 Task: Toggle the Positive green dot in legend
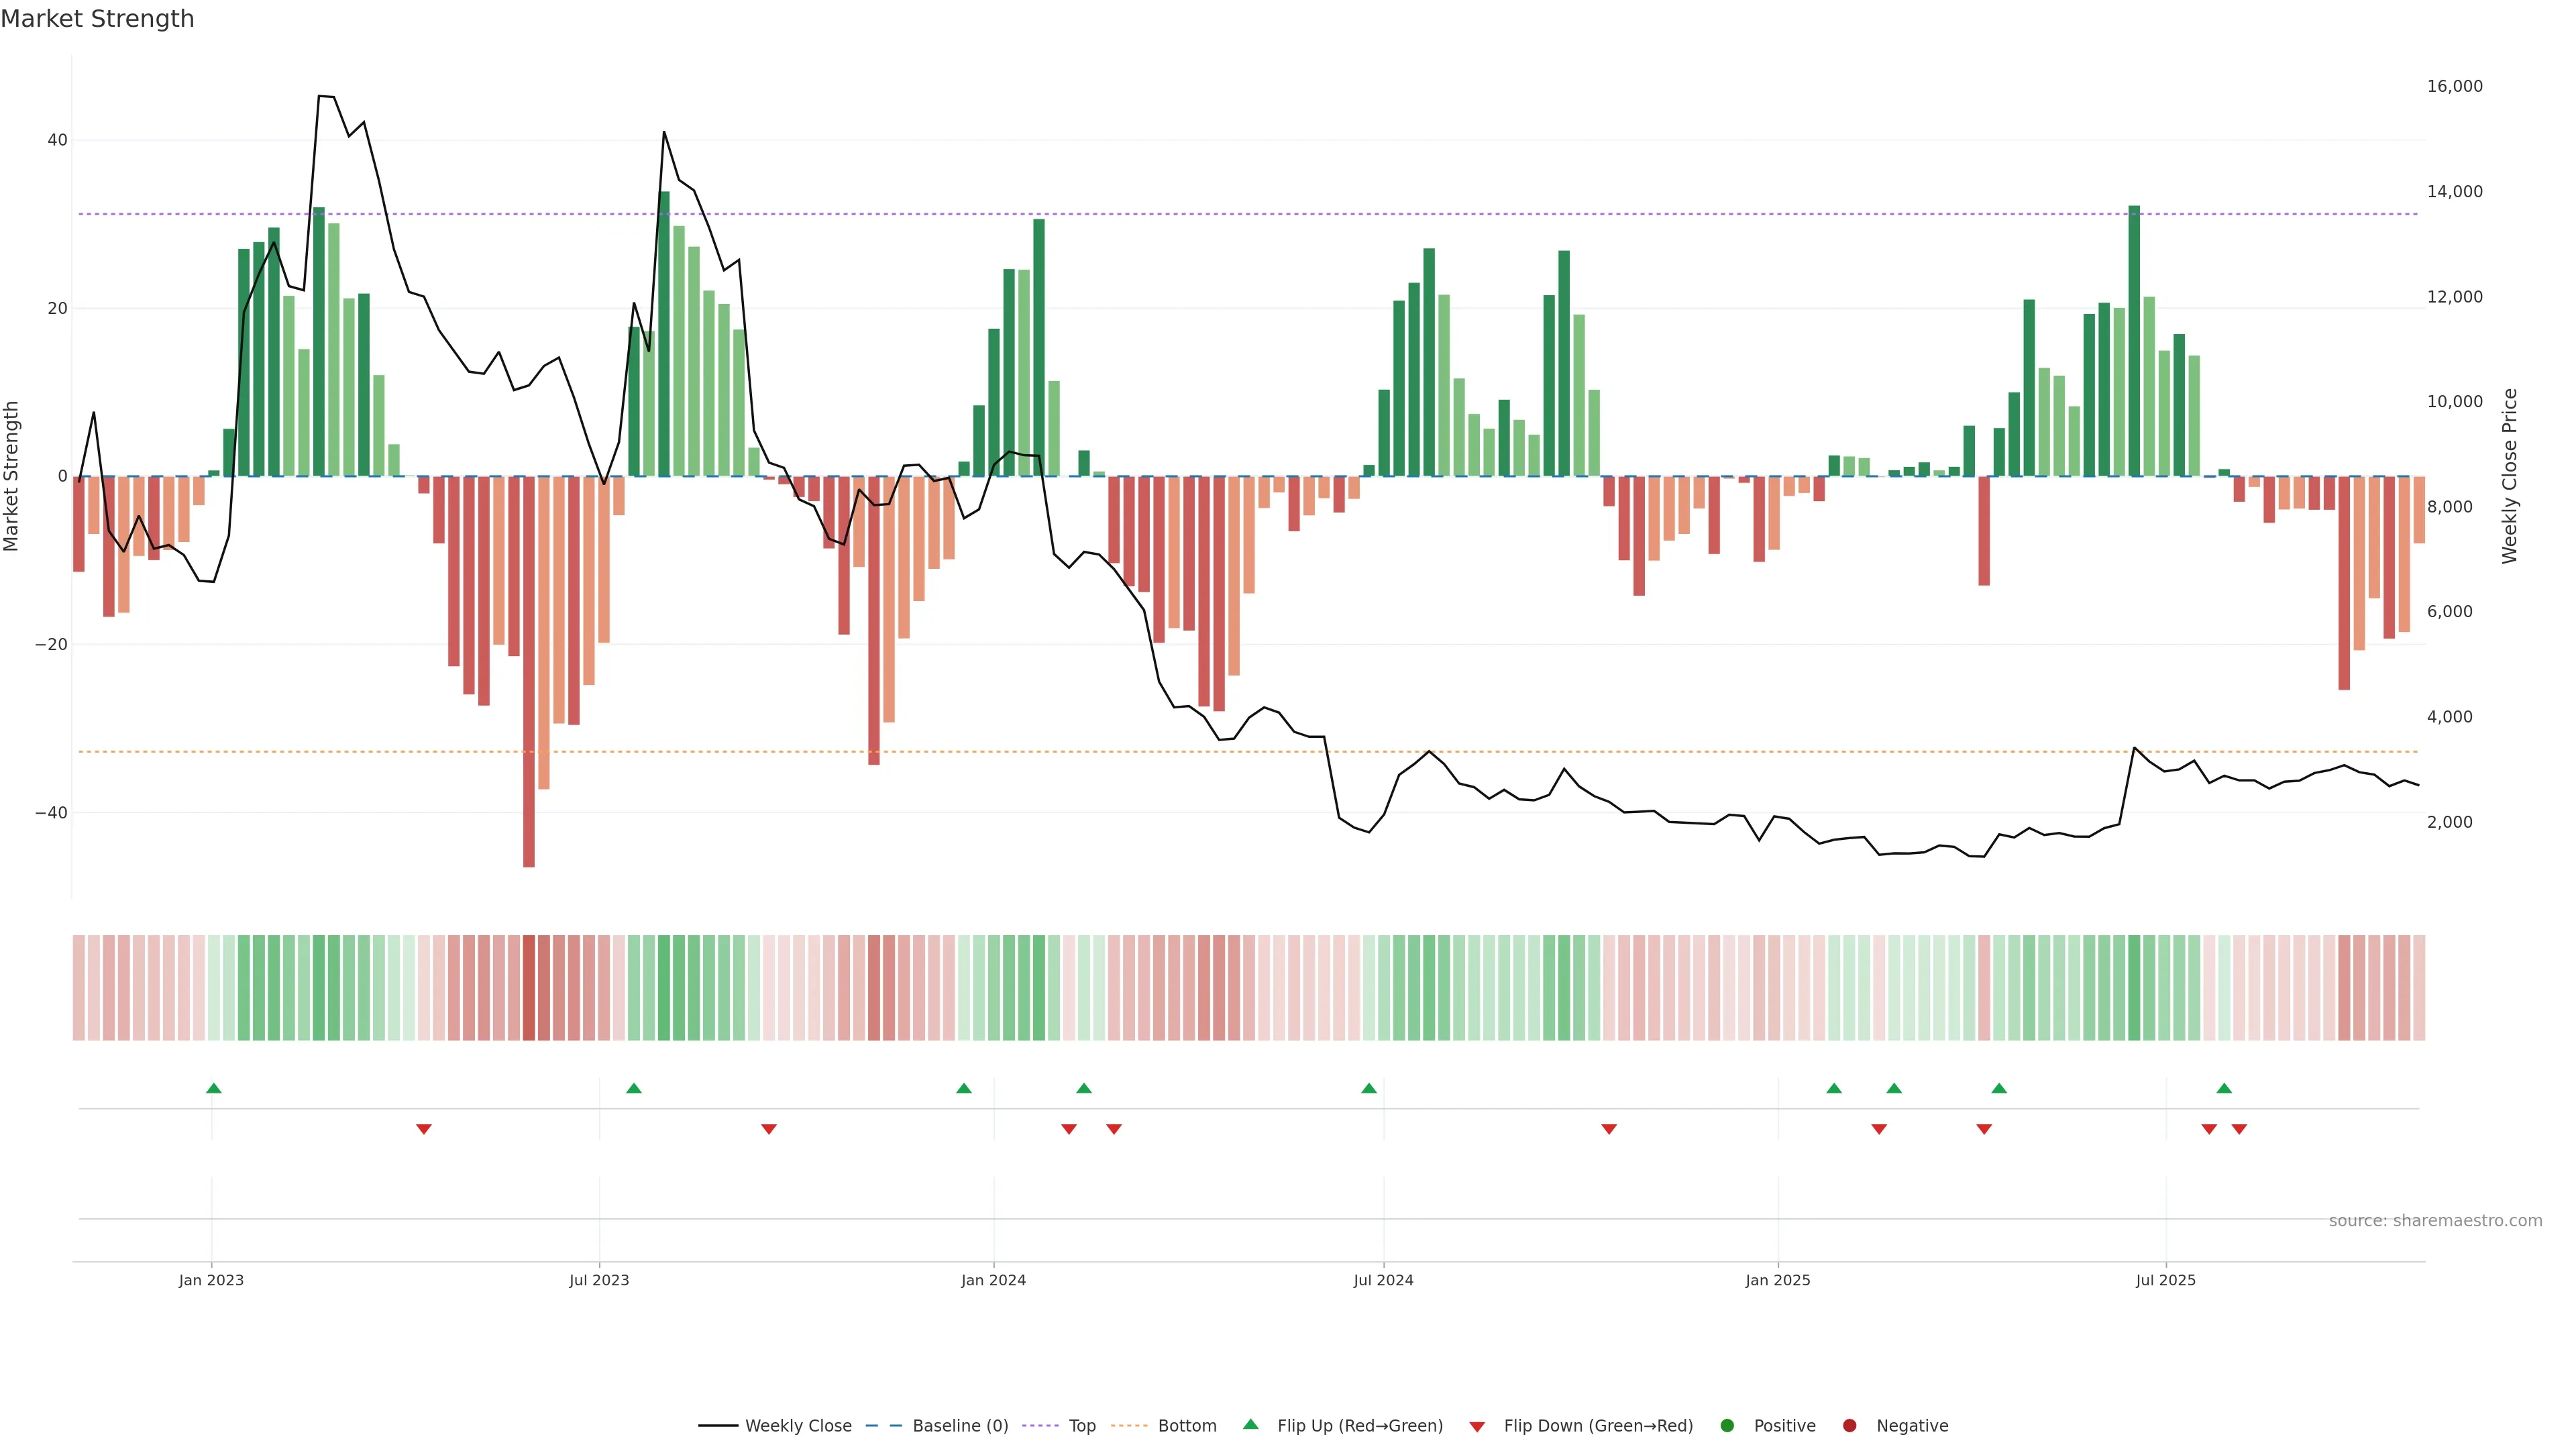(x=1727, y=1425)
